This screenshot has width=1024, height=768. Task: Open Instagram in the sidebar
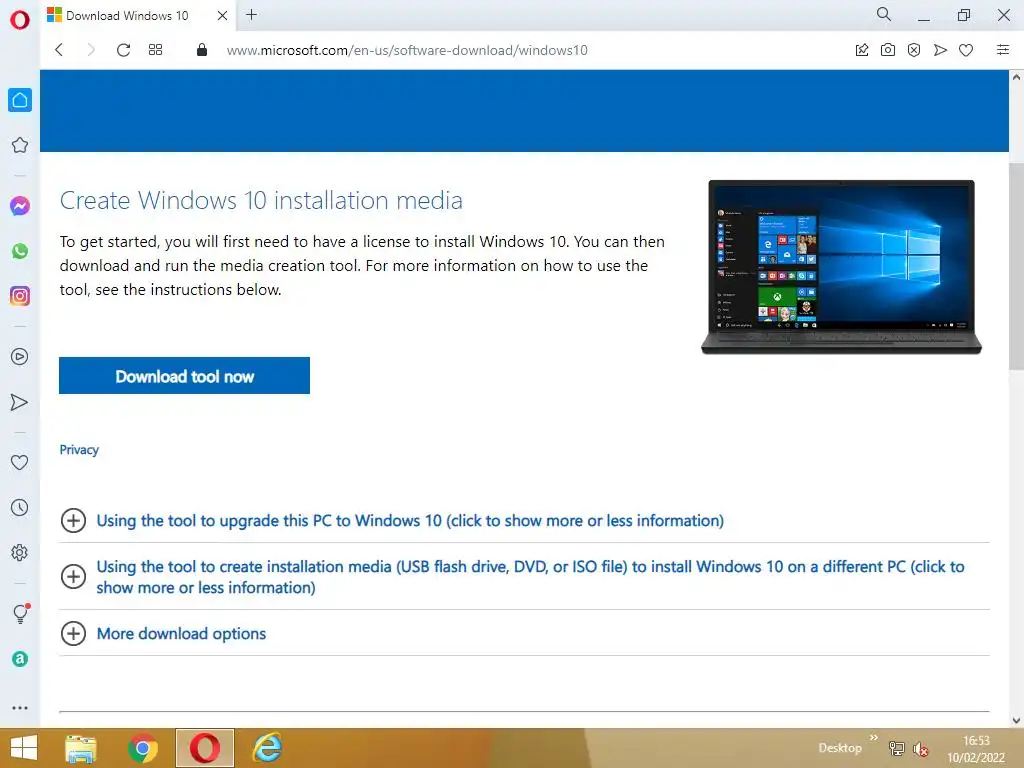pyautogui.click(x=20, y=296)
